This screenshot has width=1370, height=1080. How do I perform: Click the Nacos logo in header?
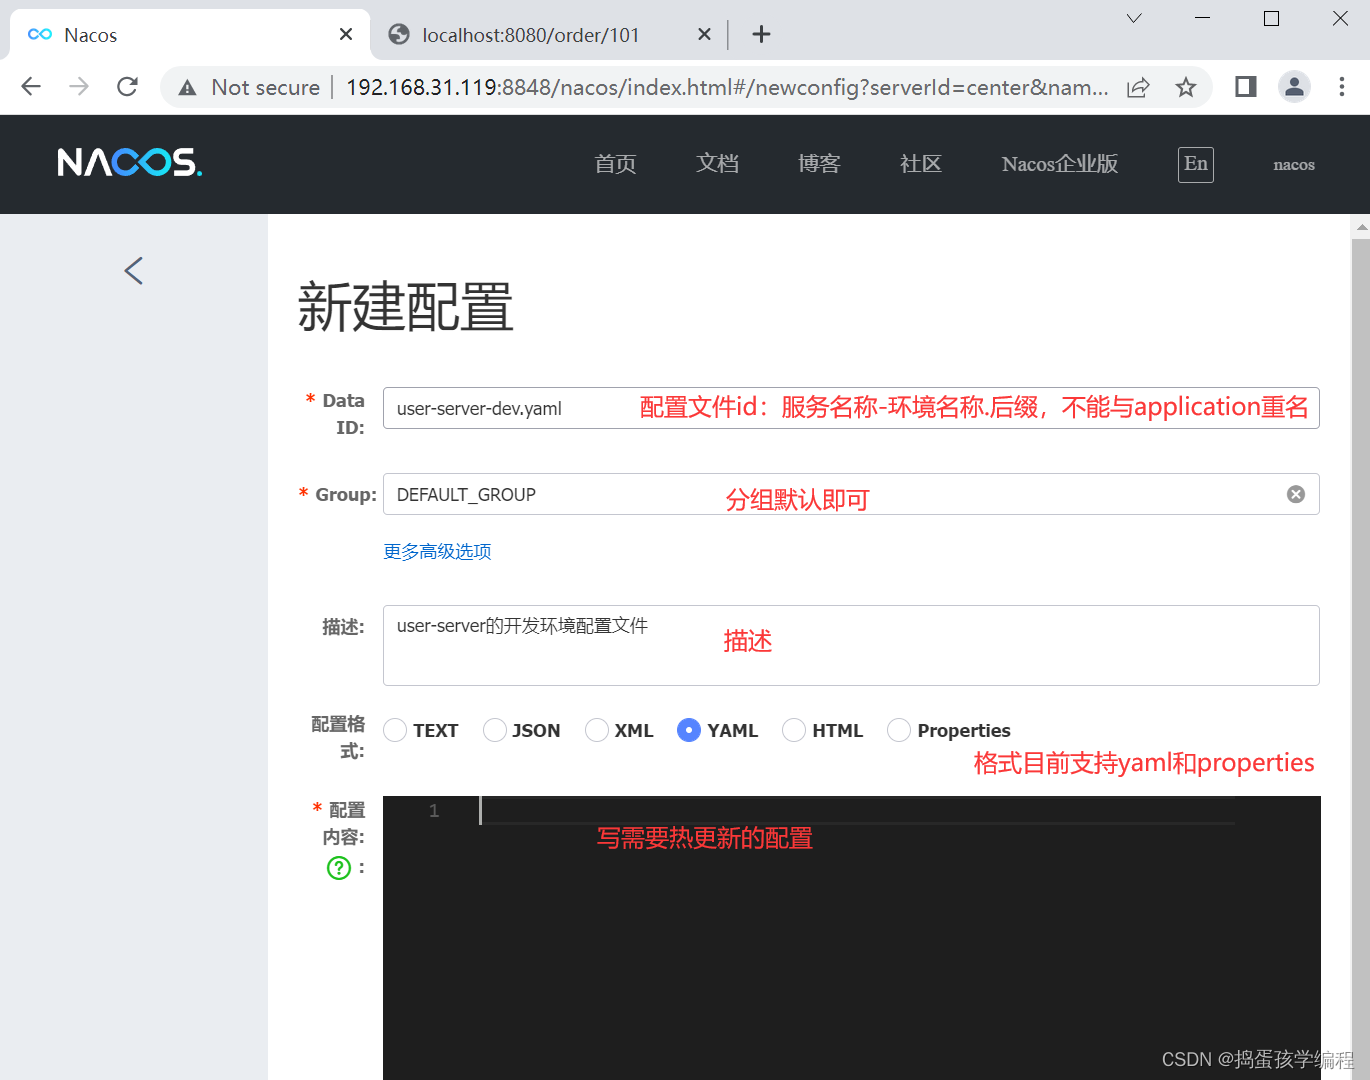point(130,163)
